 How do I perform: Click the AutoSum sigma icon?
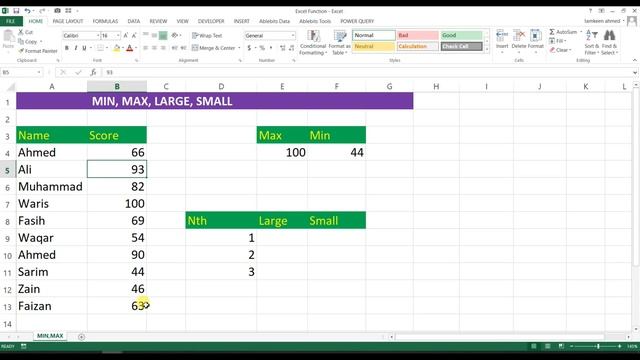pyautogui.click(x=552, y=32)
